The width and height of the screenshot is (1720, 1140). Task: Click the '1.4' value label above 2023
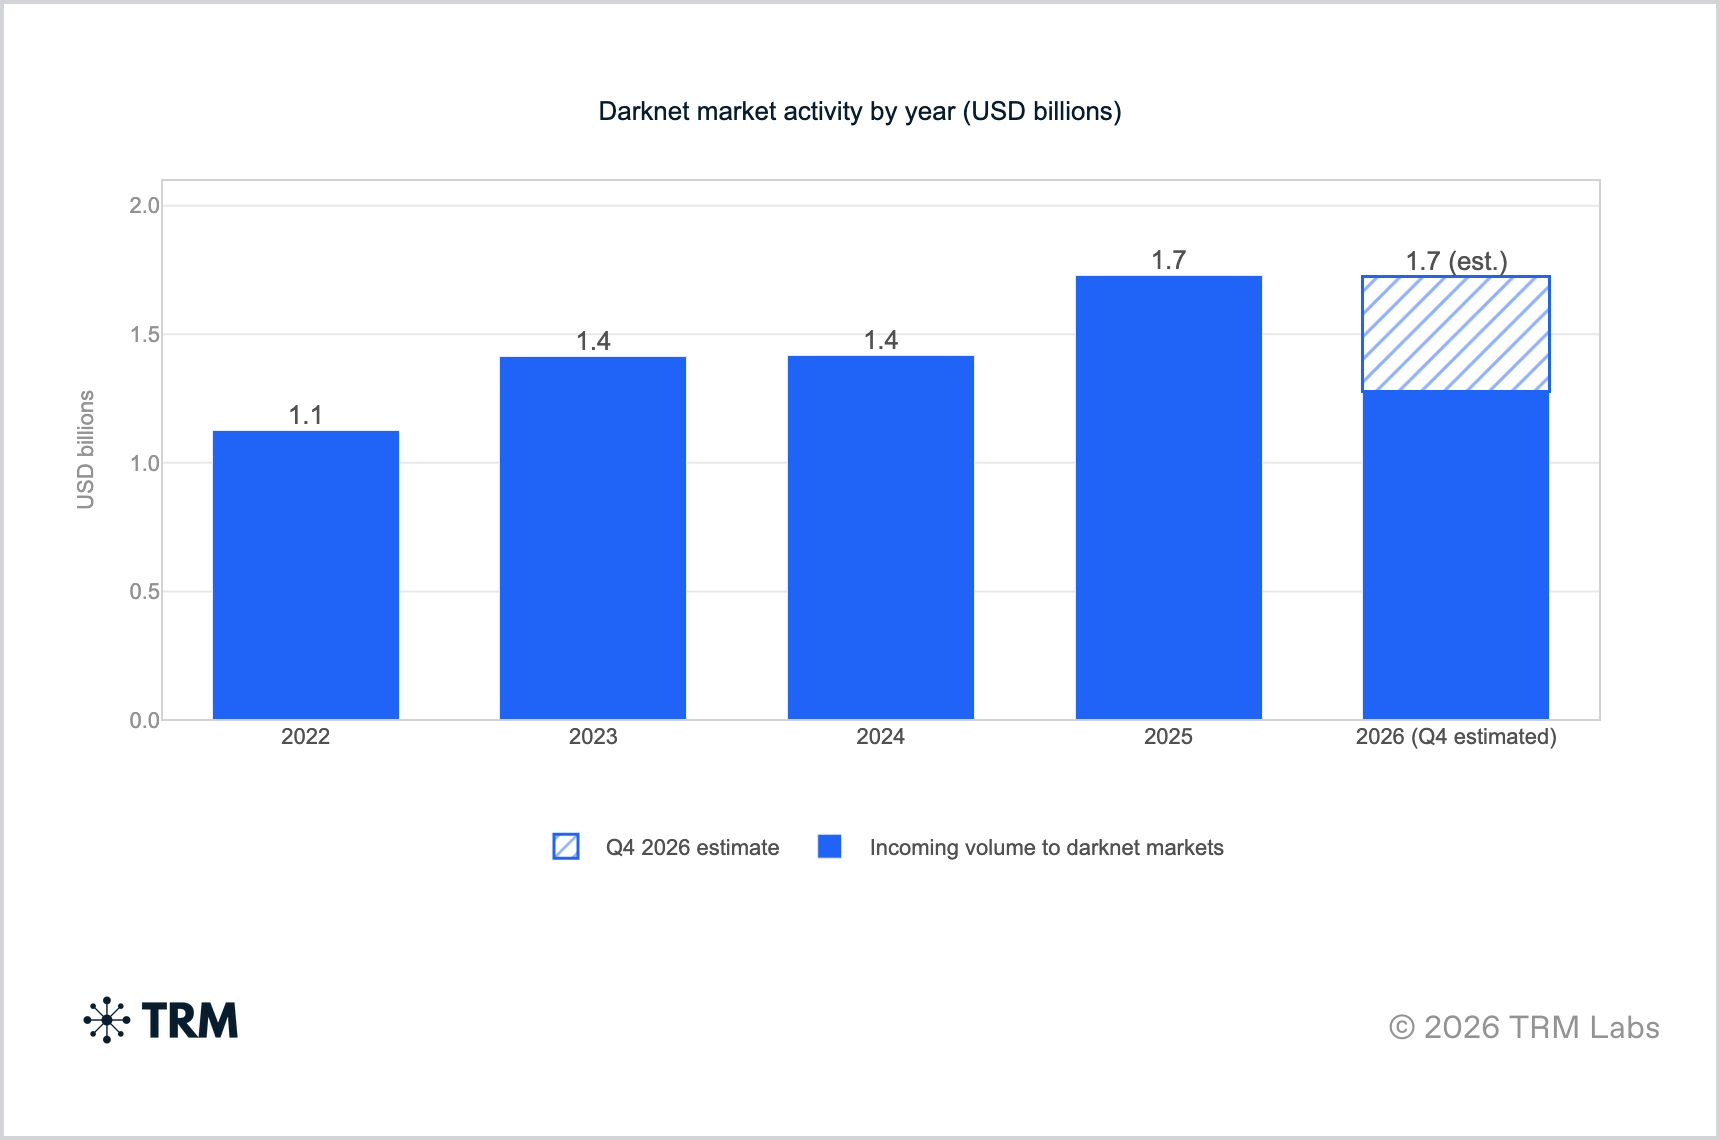(593, 341)
